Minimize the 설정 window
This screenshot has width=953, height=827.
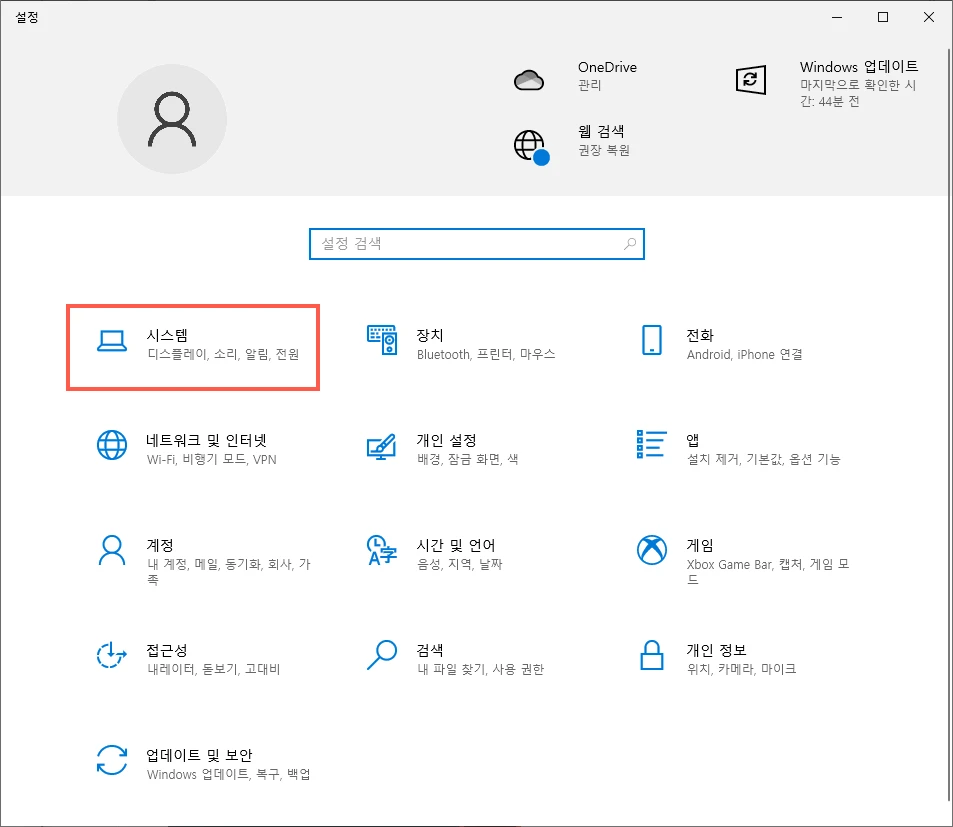click(x=837, y=17)
